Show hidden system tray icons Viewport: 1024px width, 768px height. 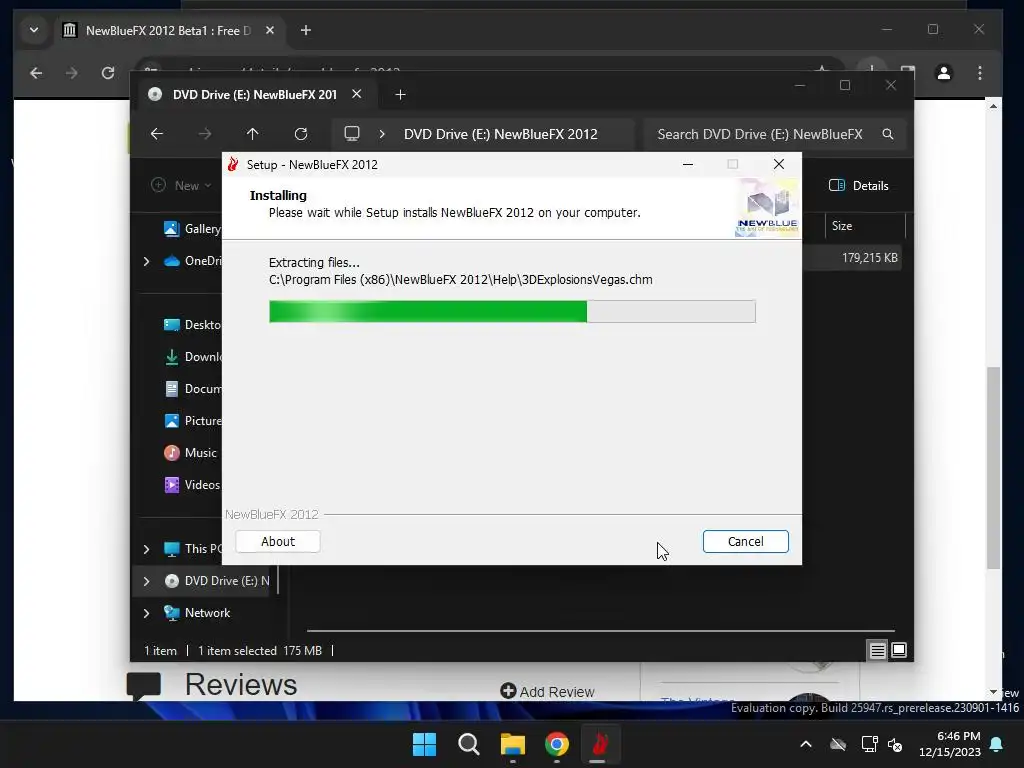[x=806, y=744]
